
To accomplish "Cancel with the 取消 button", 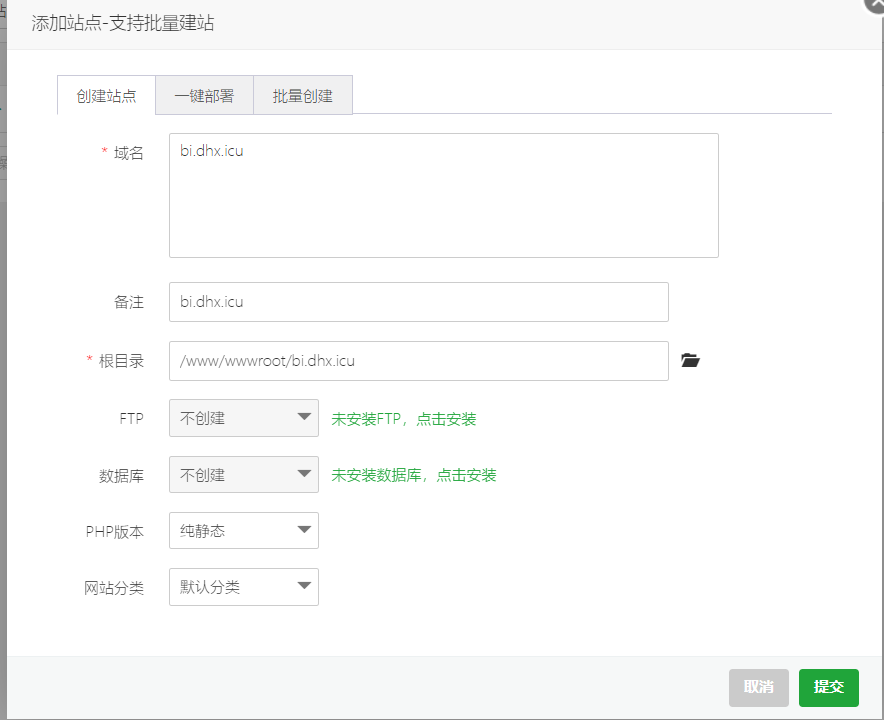I will coord(758,687).
